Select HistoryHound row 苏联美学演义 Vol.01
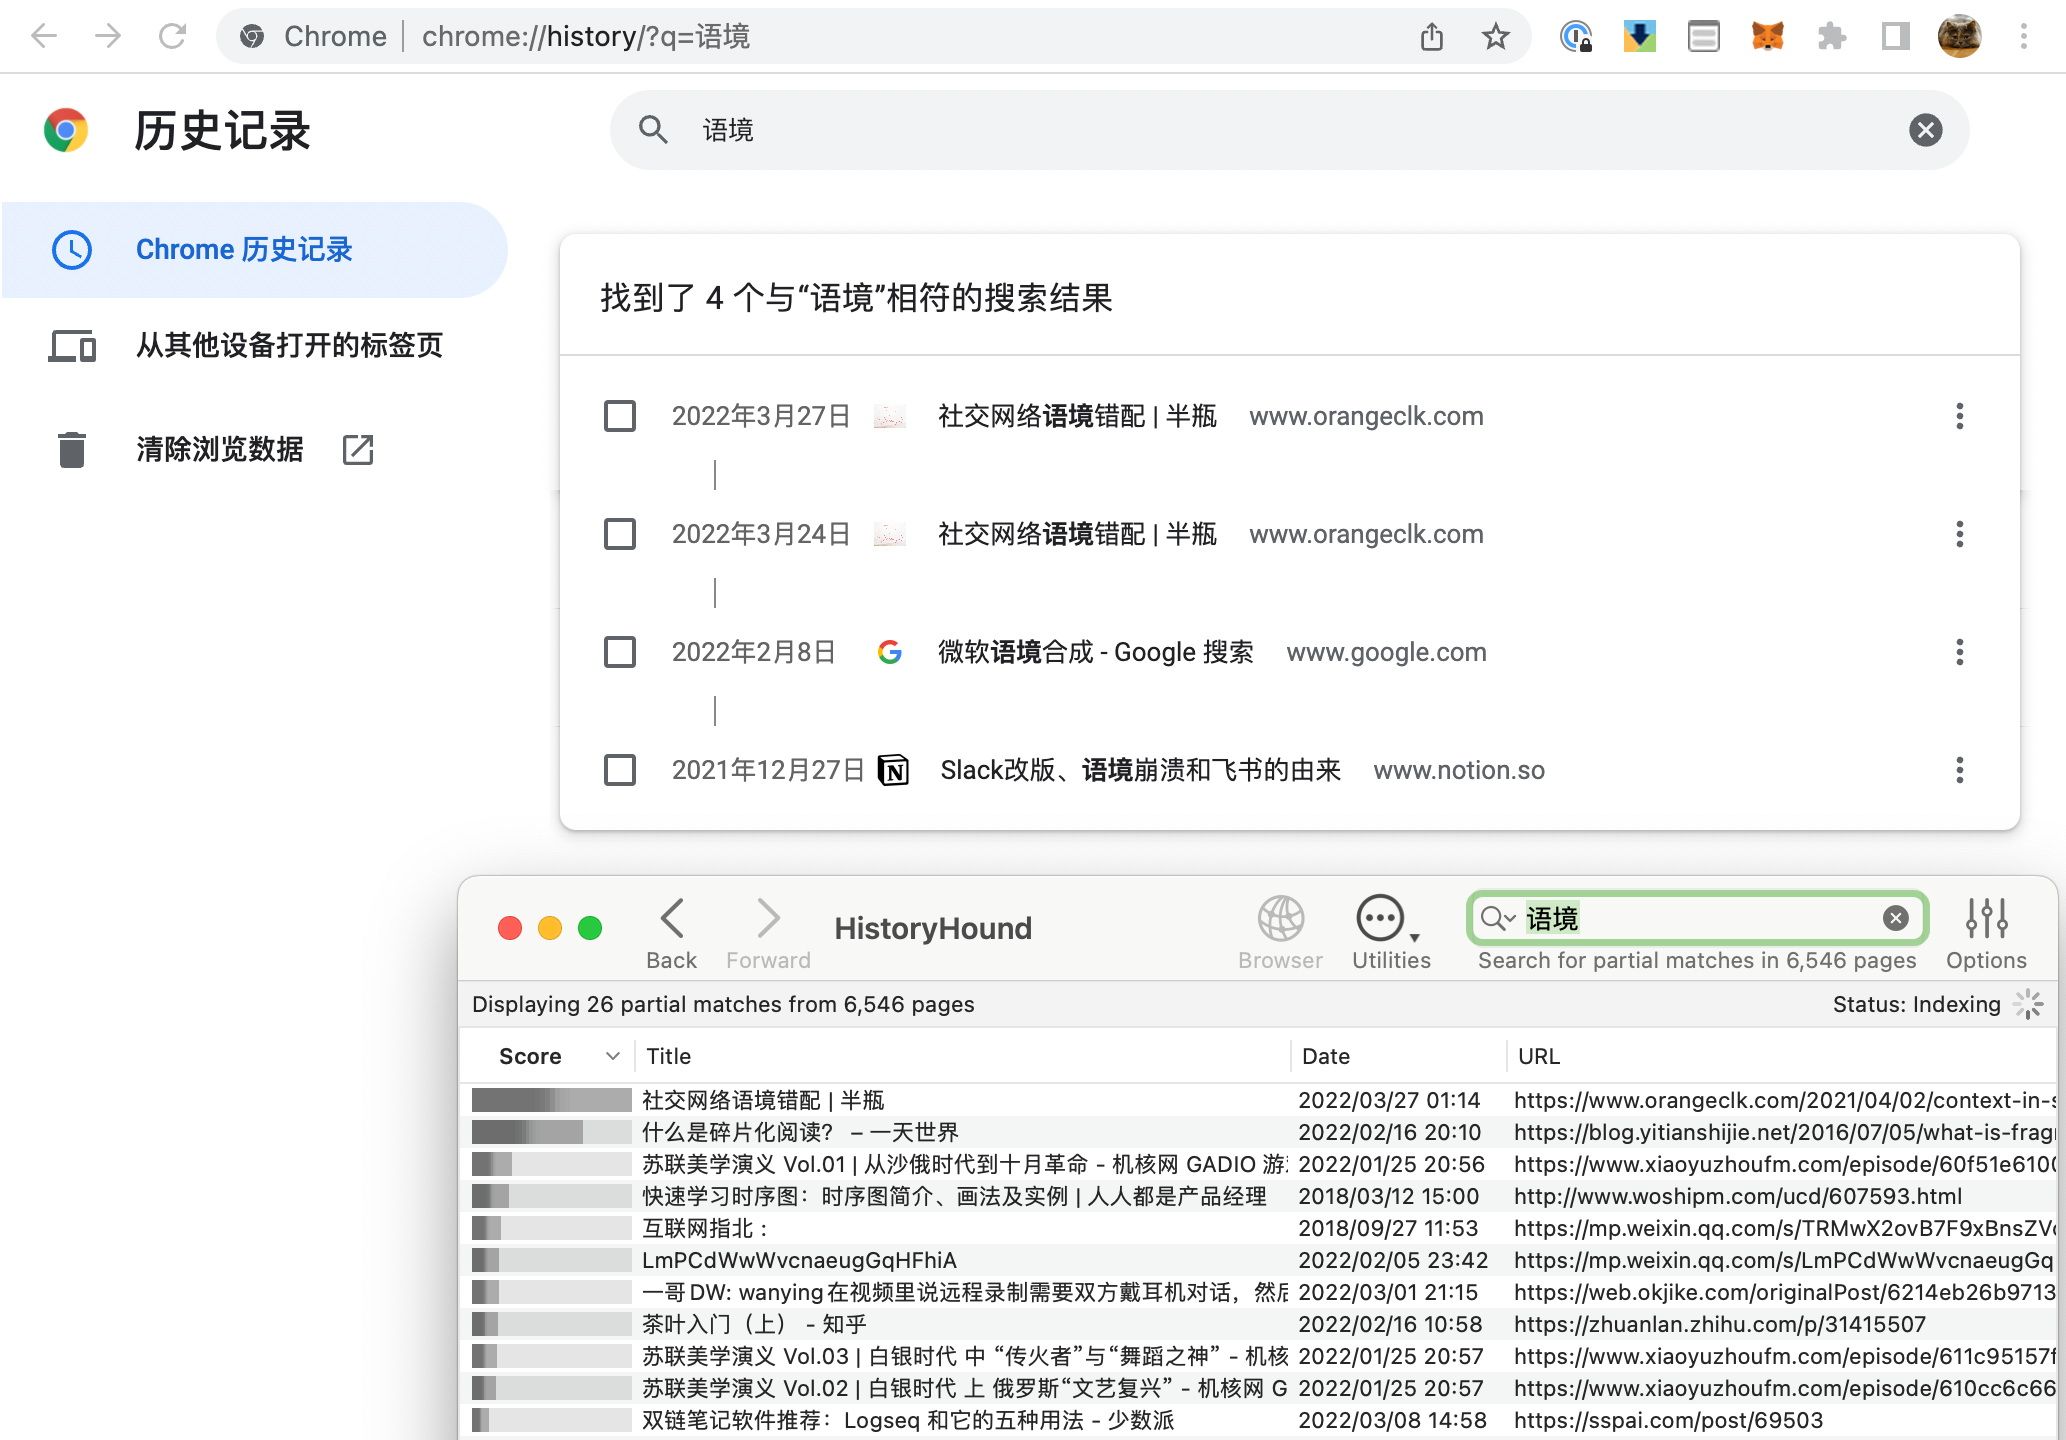This screenshot has width=2066, height=1440. point(1258,1164)
